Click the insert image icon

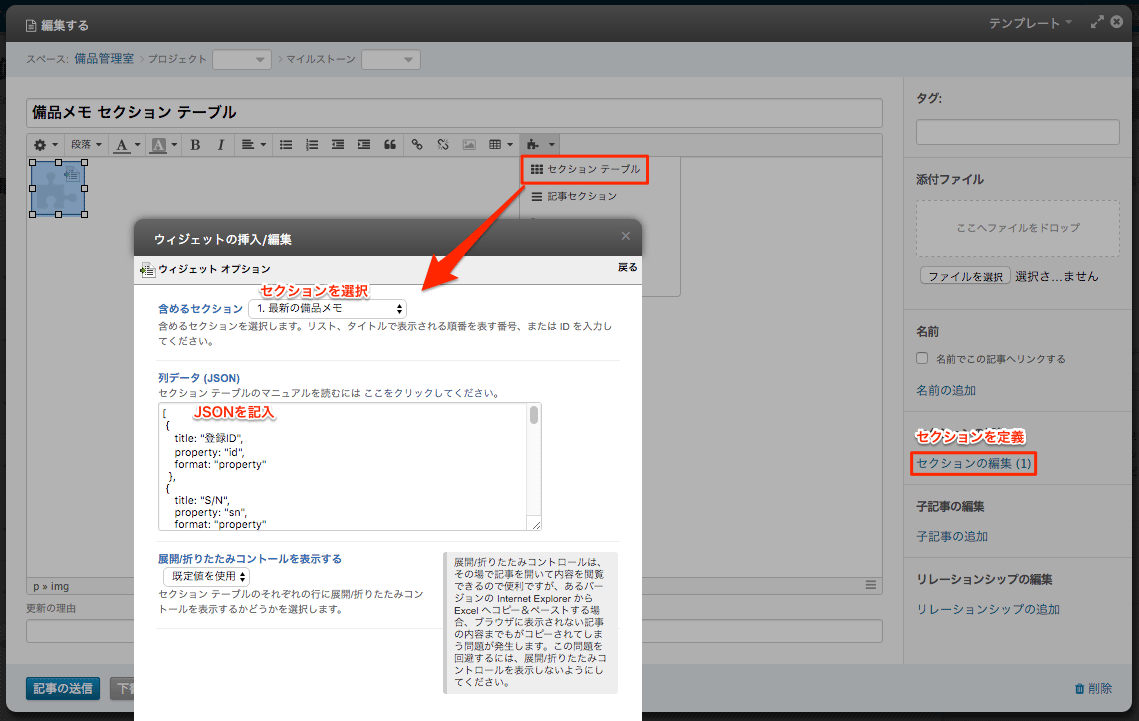click(469, 145)
